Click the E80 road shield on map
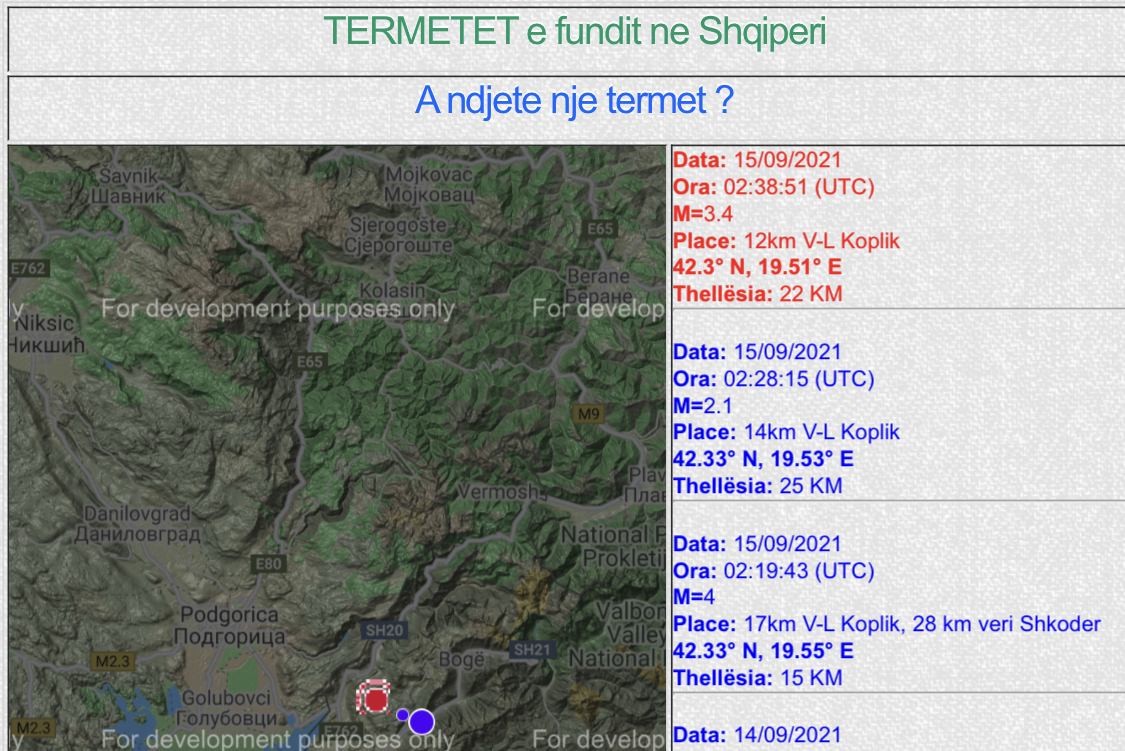Image resolution: width=1125 pixels, height=751 pixels. (x=269, y=565)
